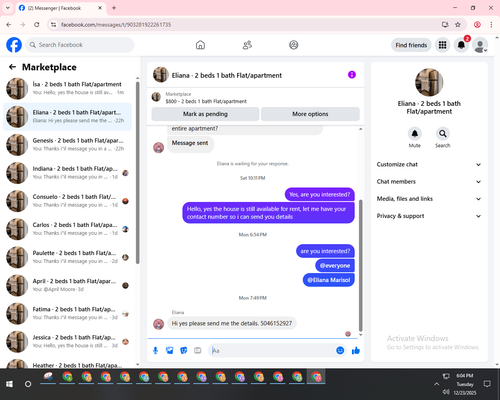This screenshot has width=500, height=400.
Task: Click the browser address bar URL
Action: coord(116,25)
